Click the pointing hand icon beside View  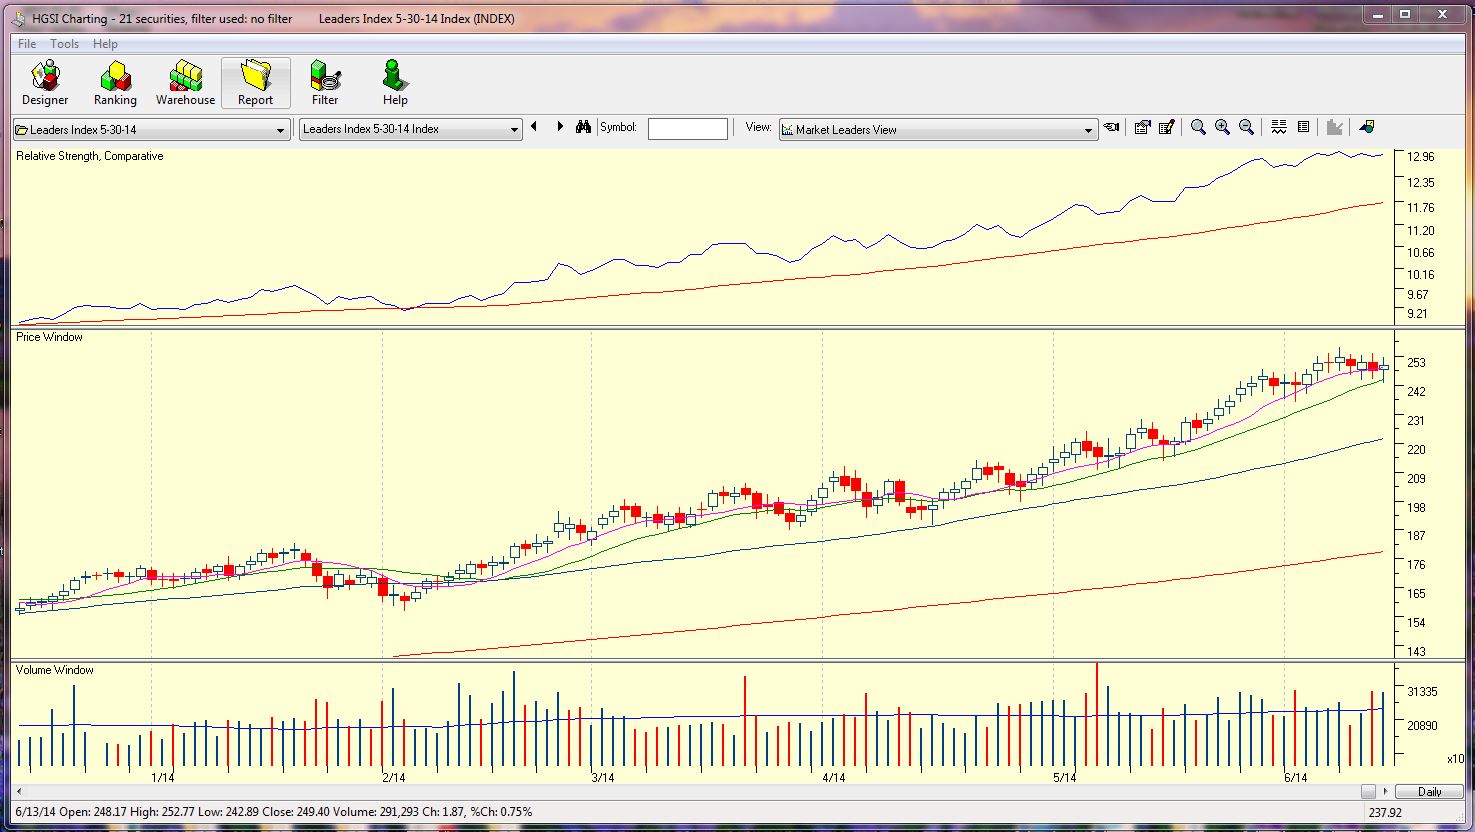coord(1111,128)
